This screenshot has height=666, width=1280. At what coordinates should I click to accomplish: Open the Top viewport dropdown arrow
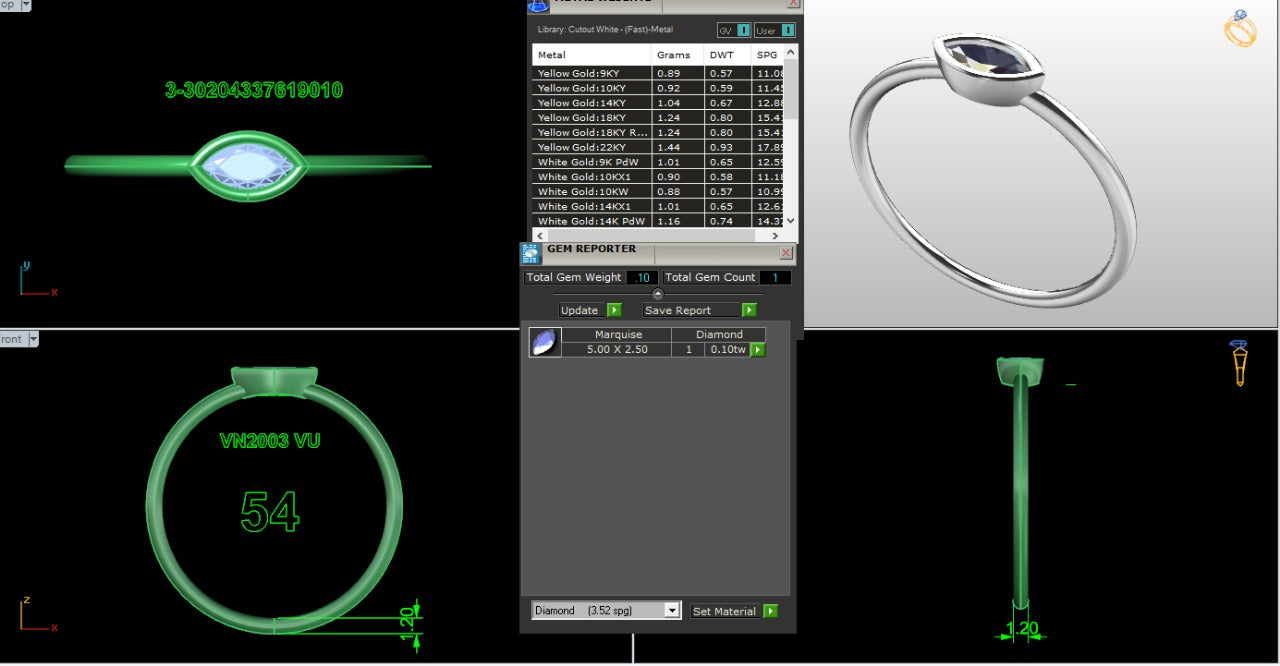[25, 5]
